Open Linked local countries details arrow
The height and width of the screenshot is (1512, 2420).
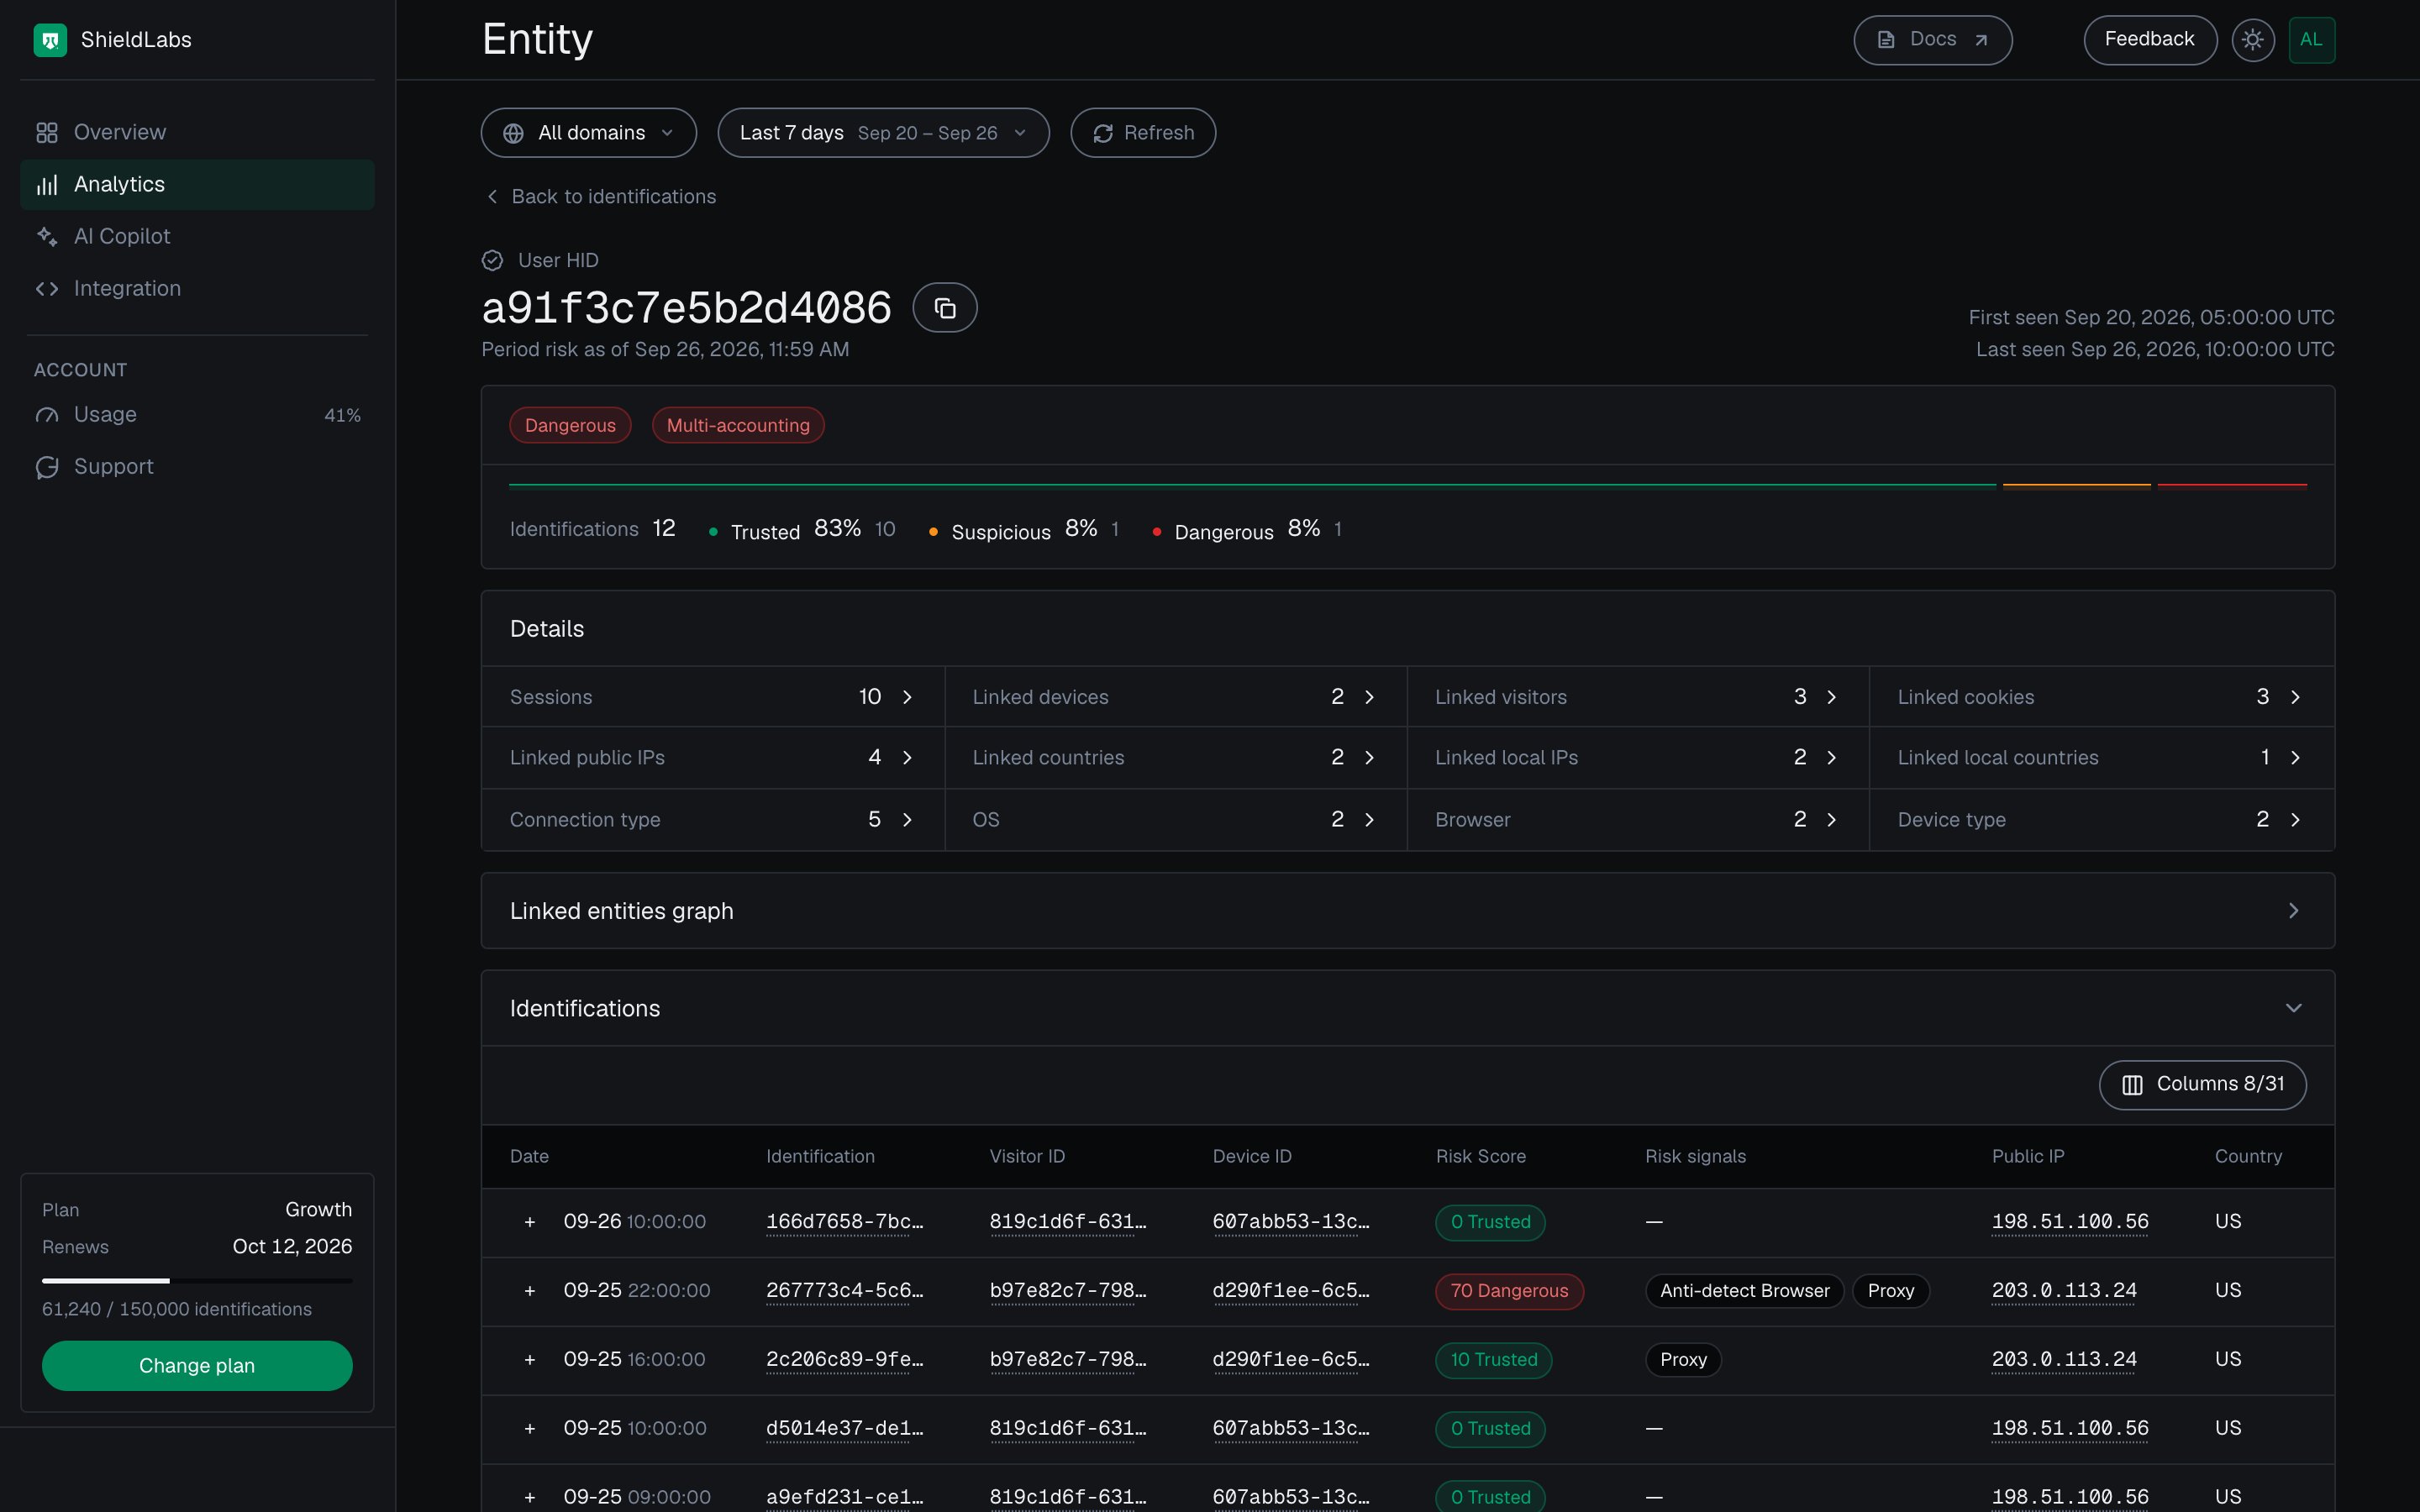[x=2295, y=758]
